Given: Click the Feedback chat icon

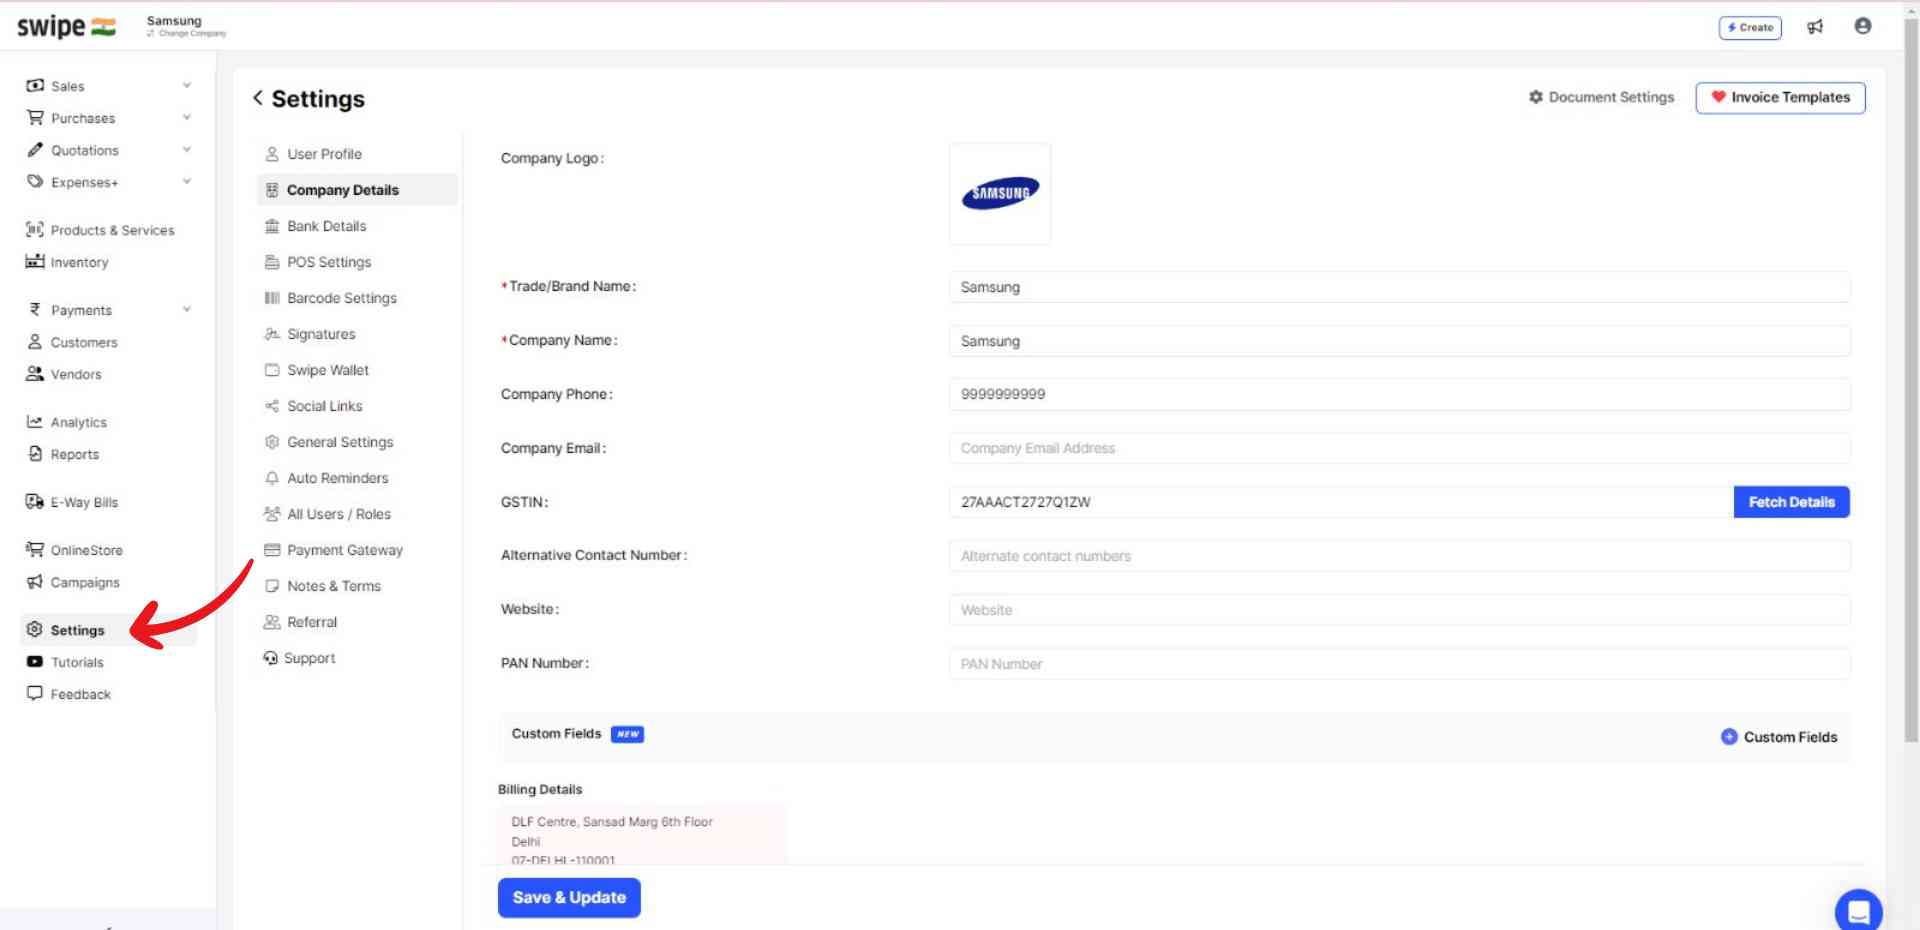Looking at the screenshot, I should click(x=35, y=694).
